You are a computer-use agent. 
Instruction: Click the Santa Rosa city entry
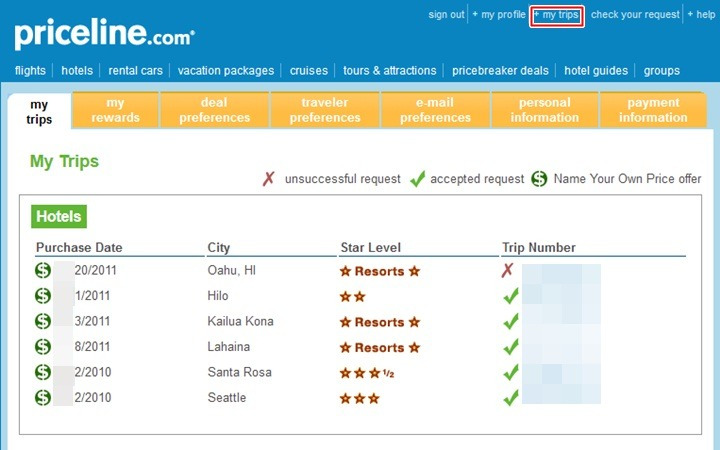[239, 372]
